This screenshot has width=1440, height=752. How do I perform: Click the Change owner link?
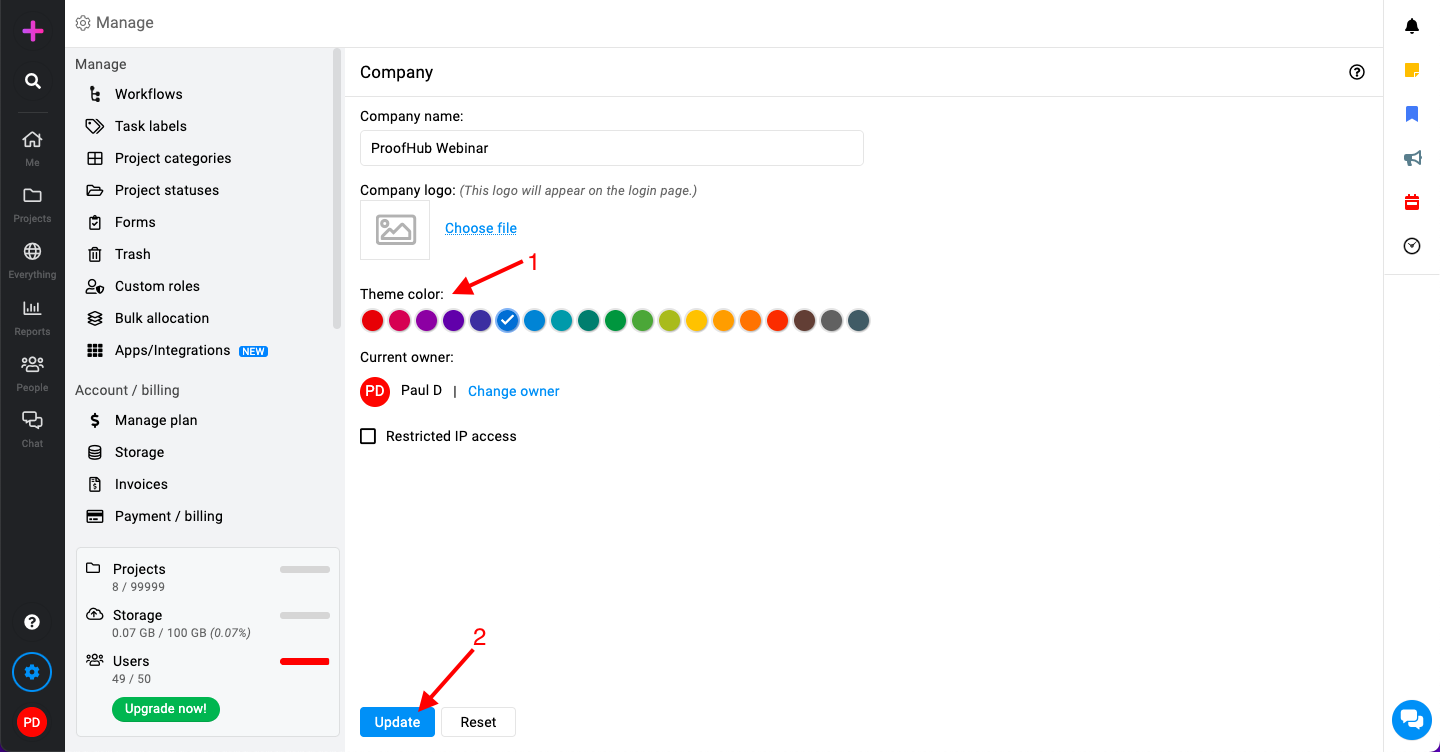click(x=514, y=391)
